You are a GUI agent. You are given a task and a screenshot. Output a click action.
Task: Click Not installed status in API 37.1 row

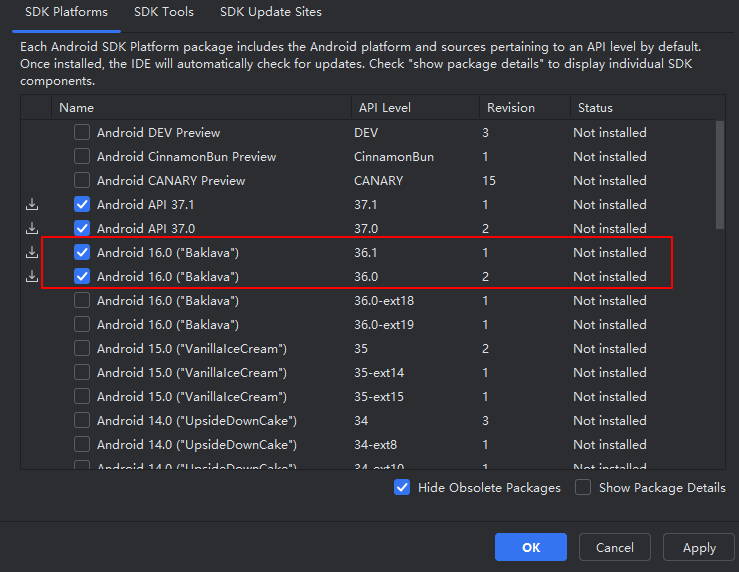pyautogui.click(x=610, y=205)
